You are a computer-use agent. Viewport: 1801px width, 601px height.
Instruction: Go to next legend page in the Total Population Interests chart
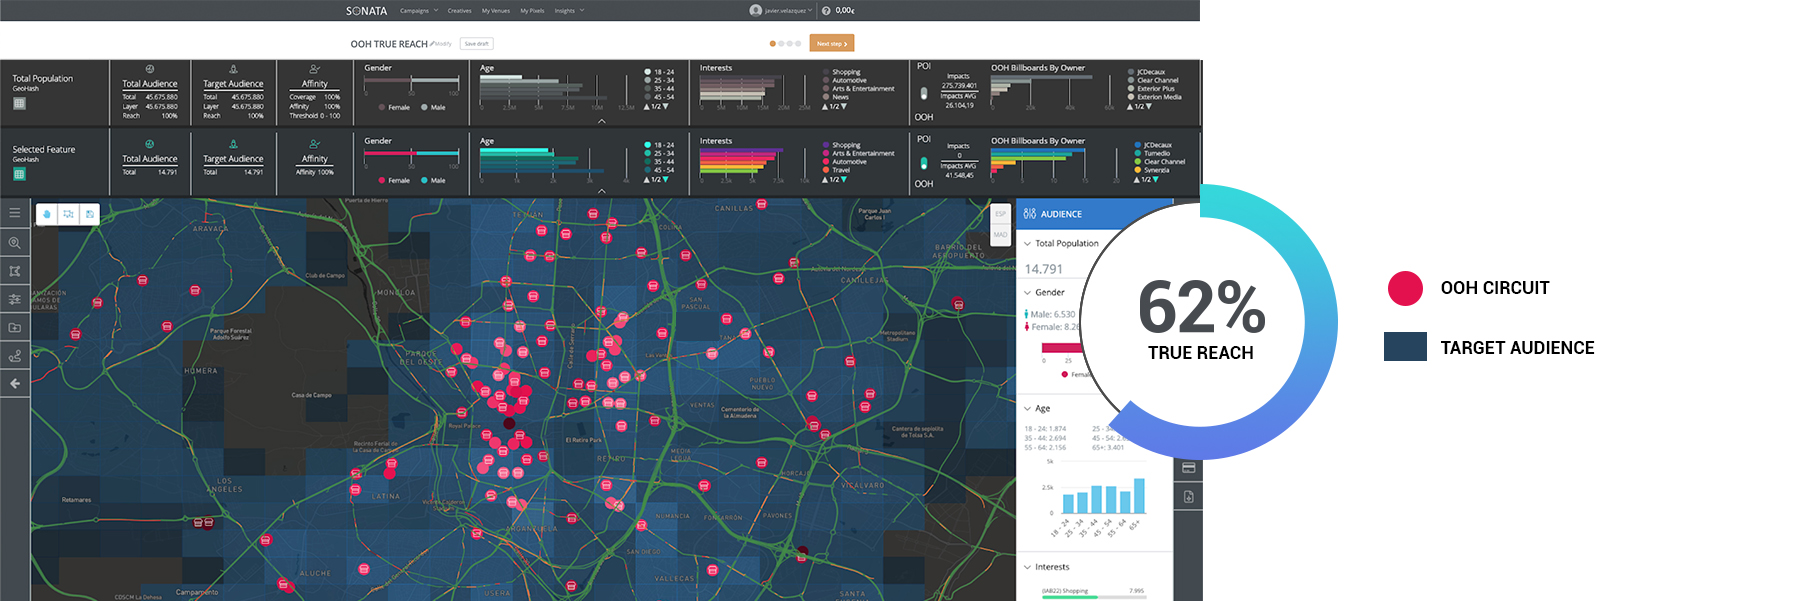coord(844,106)
